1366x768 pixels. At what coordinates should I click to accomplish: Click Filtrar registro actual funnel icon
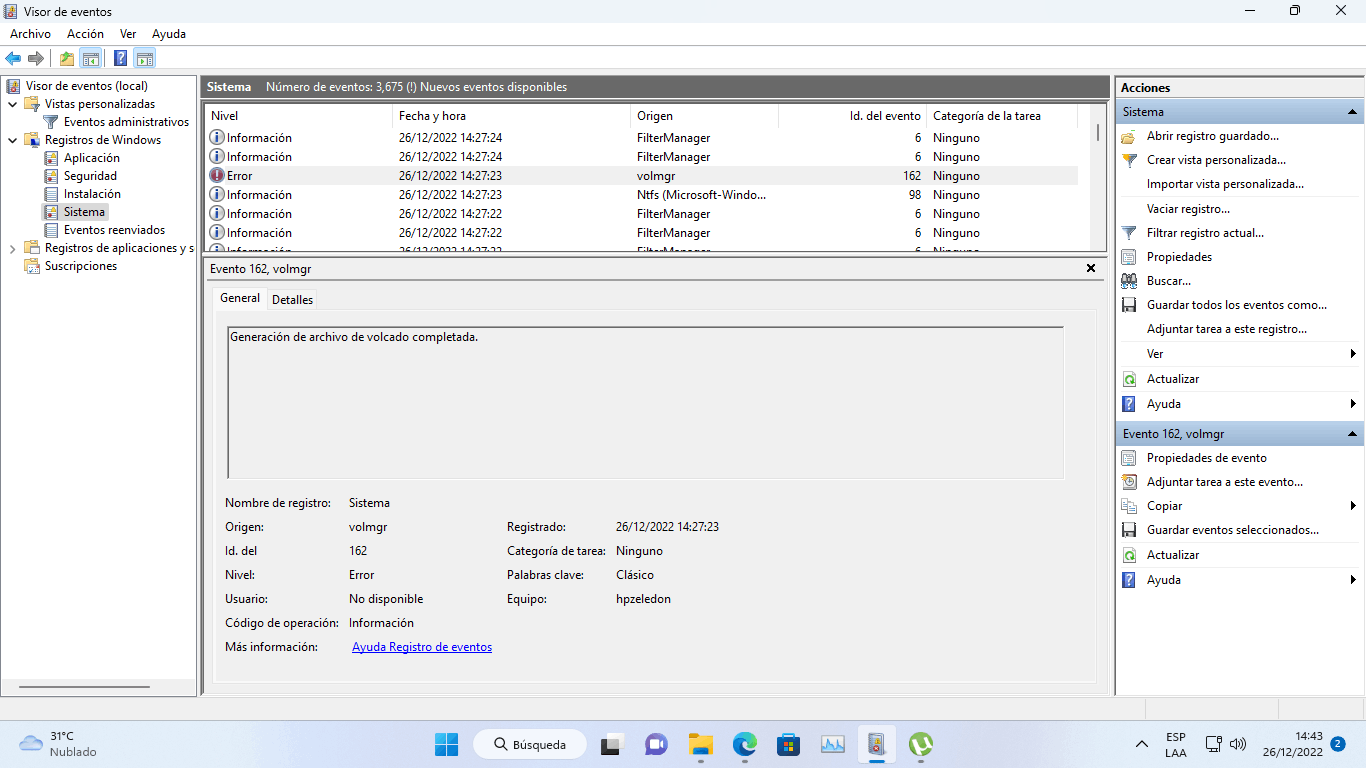point(1129,233)
